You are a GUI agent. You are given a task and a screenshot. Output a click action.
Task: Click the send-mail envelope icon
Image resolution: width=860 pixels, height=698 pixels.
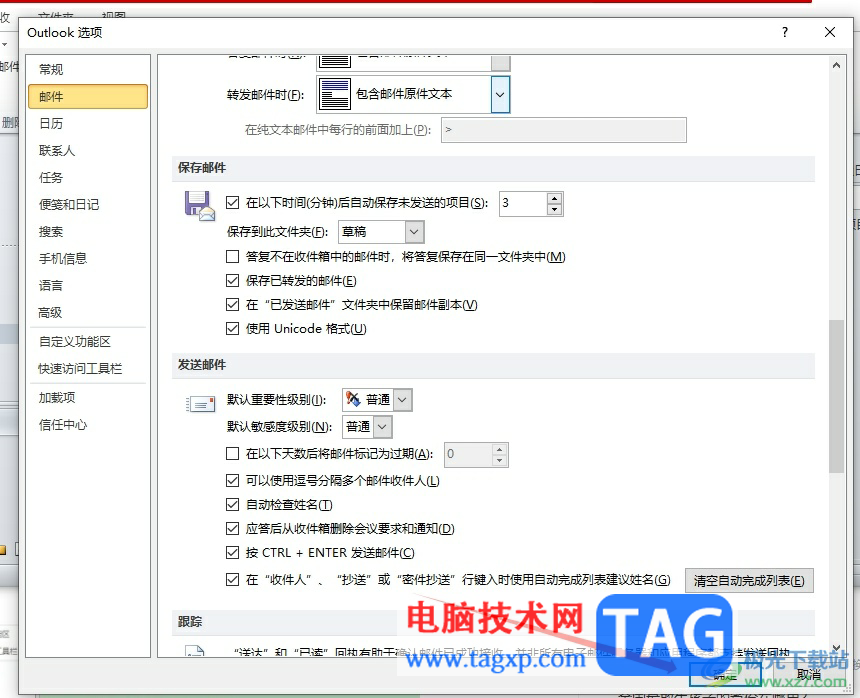point(200,404)
